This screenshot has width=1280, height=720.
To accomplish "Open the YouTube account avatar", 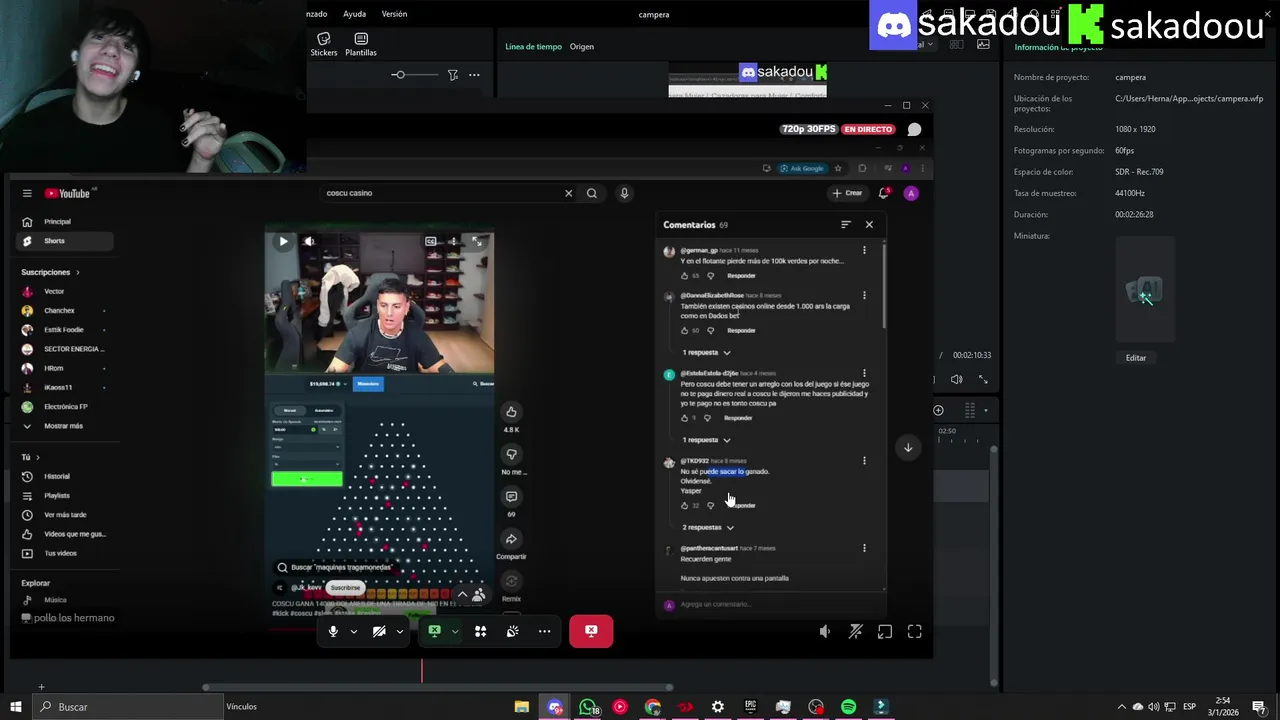I will pos(911,193).
